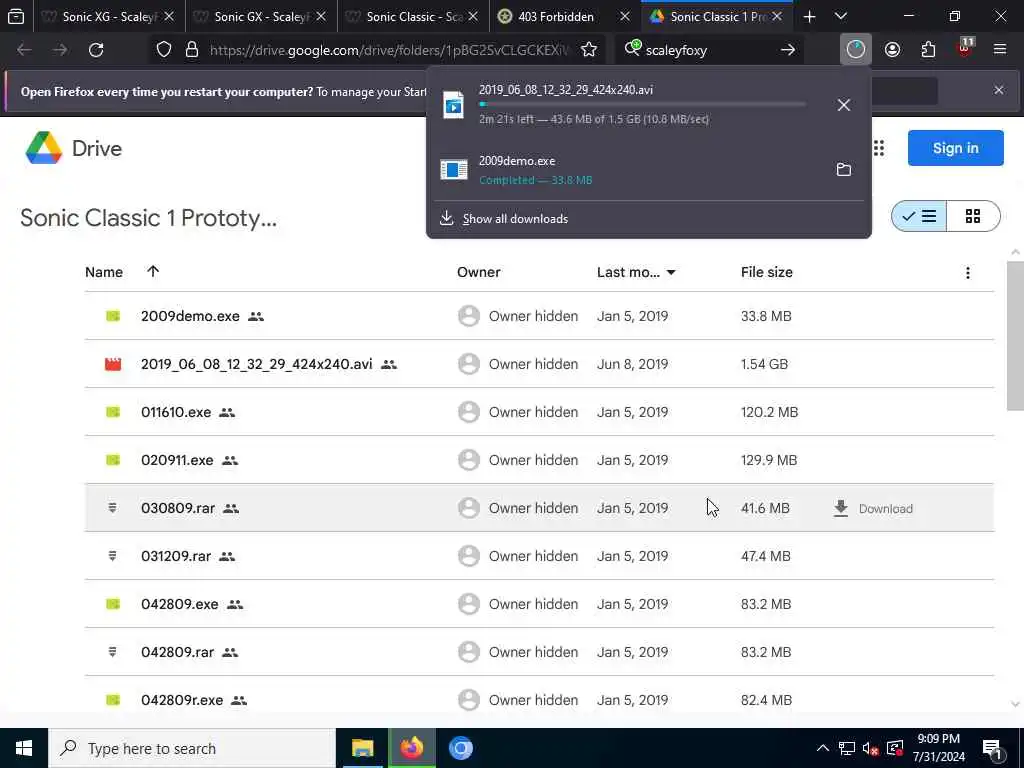The image size is (1024, 768).
Task: Click the Firefox taskbar icon
Action: (x=411, y=748)
